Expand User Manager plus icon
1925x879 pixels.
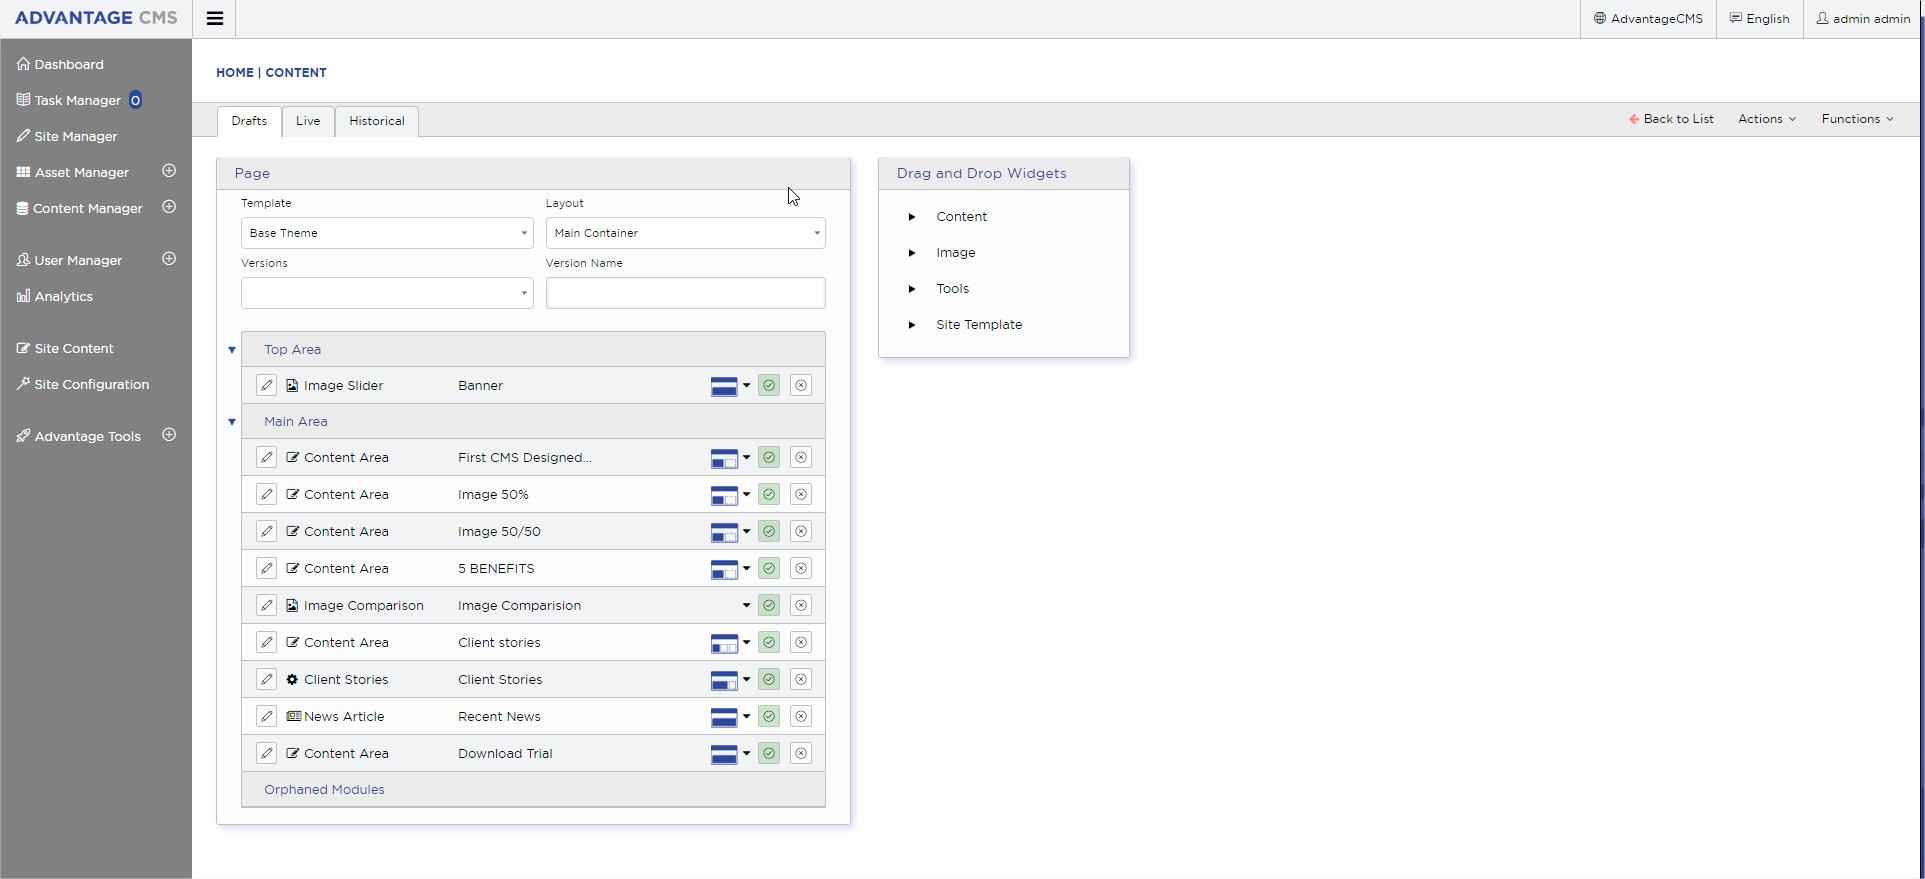[x=169, y=259]
